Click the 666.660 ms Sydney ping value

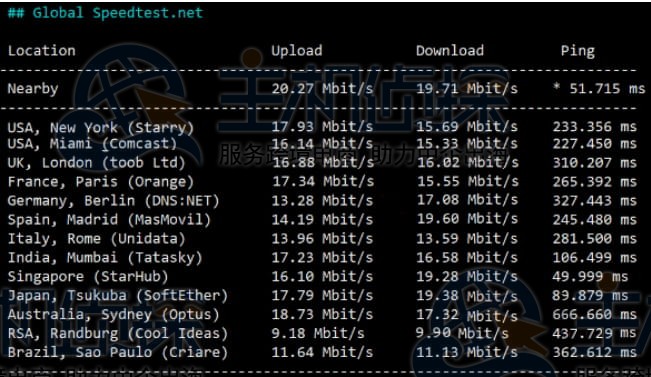(595, 314)
